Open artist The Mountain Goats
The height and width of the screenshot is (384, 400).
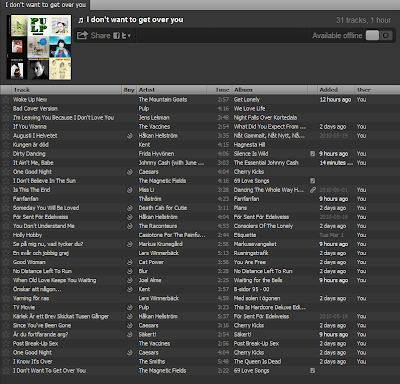click(163, 99)
